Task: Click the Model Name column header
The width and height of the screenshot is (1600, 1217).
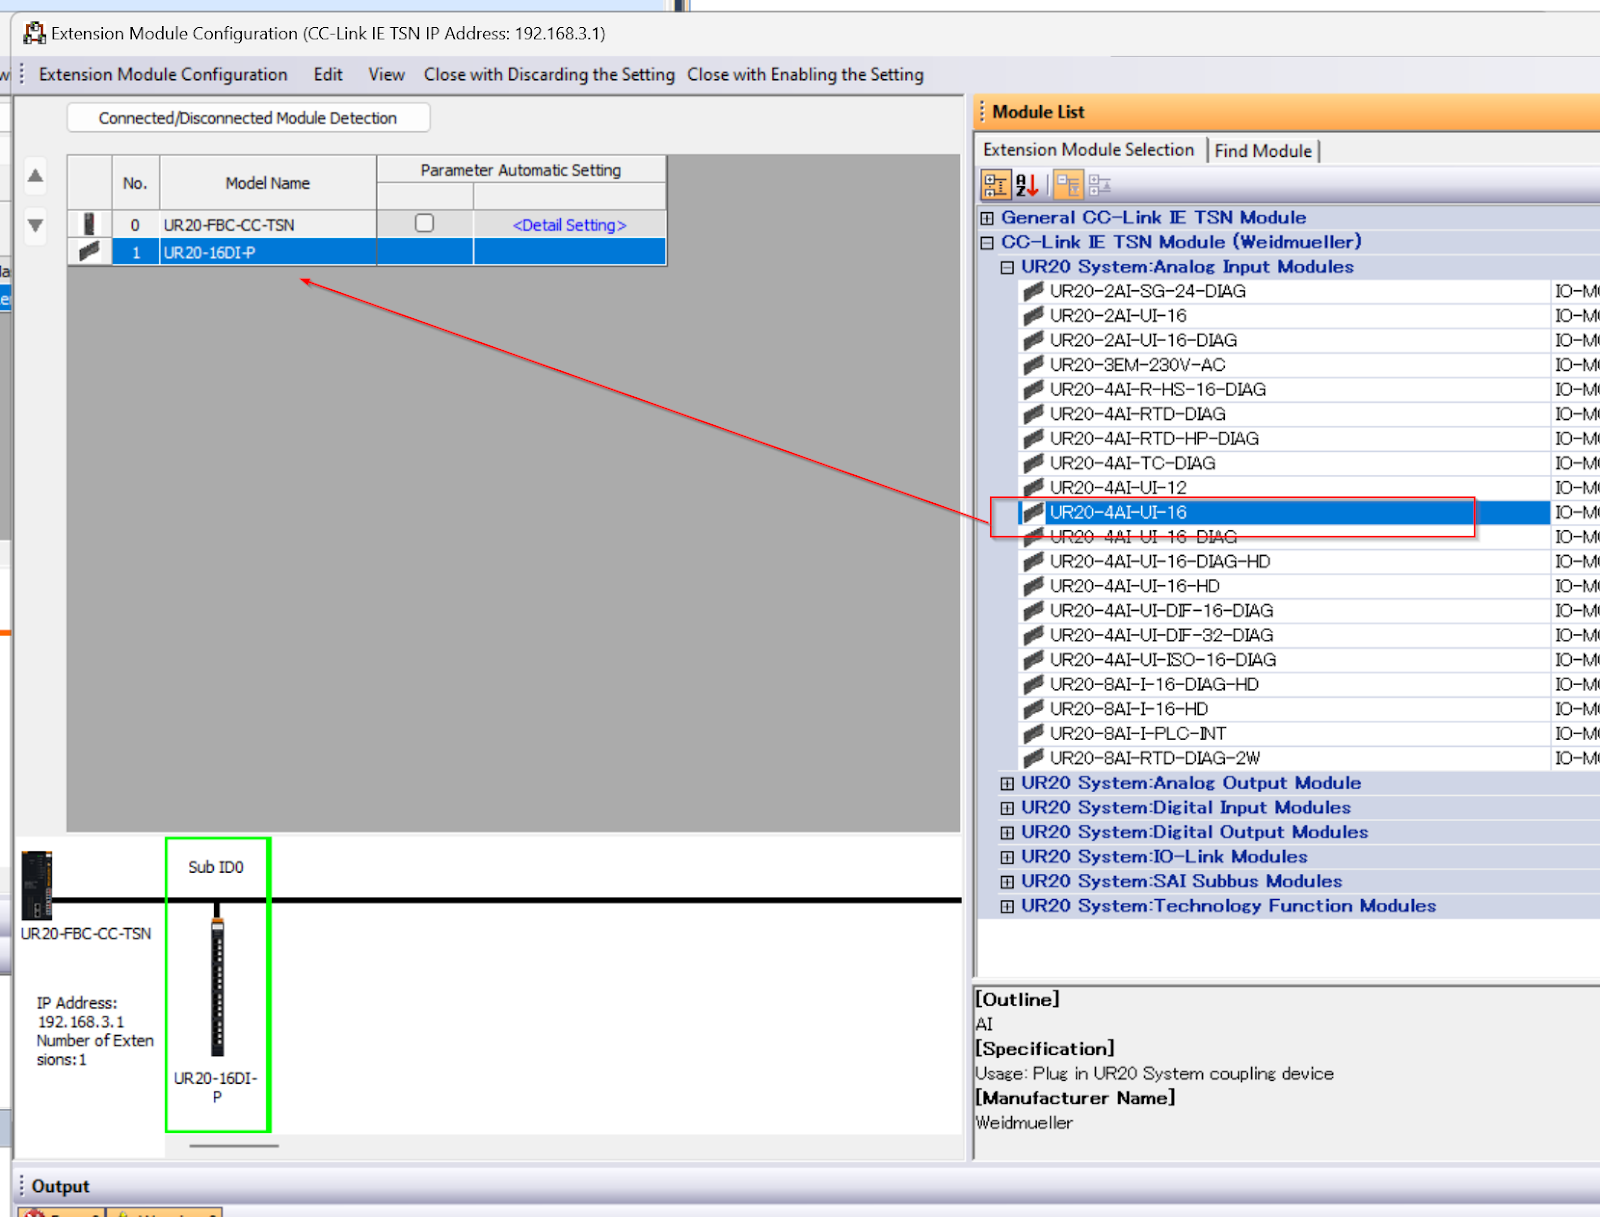Action: point(267,183)
